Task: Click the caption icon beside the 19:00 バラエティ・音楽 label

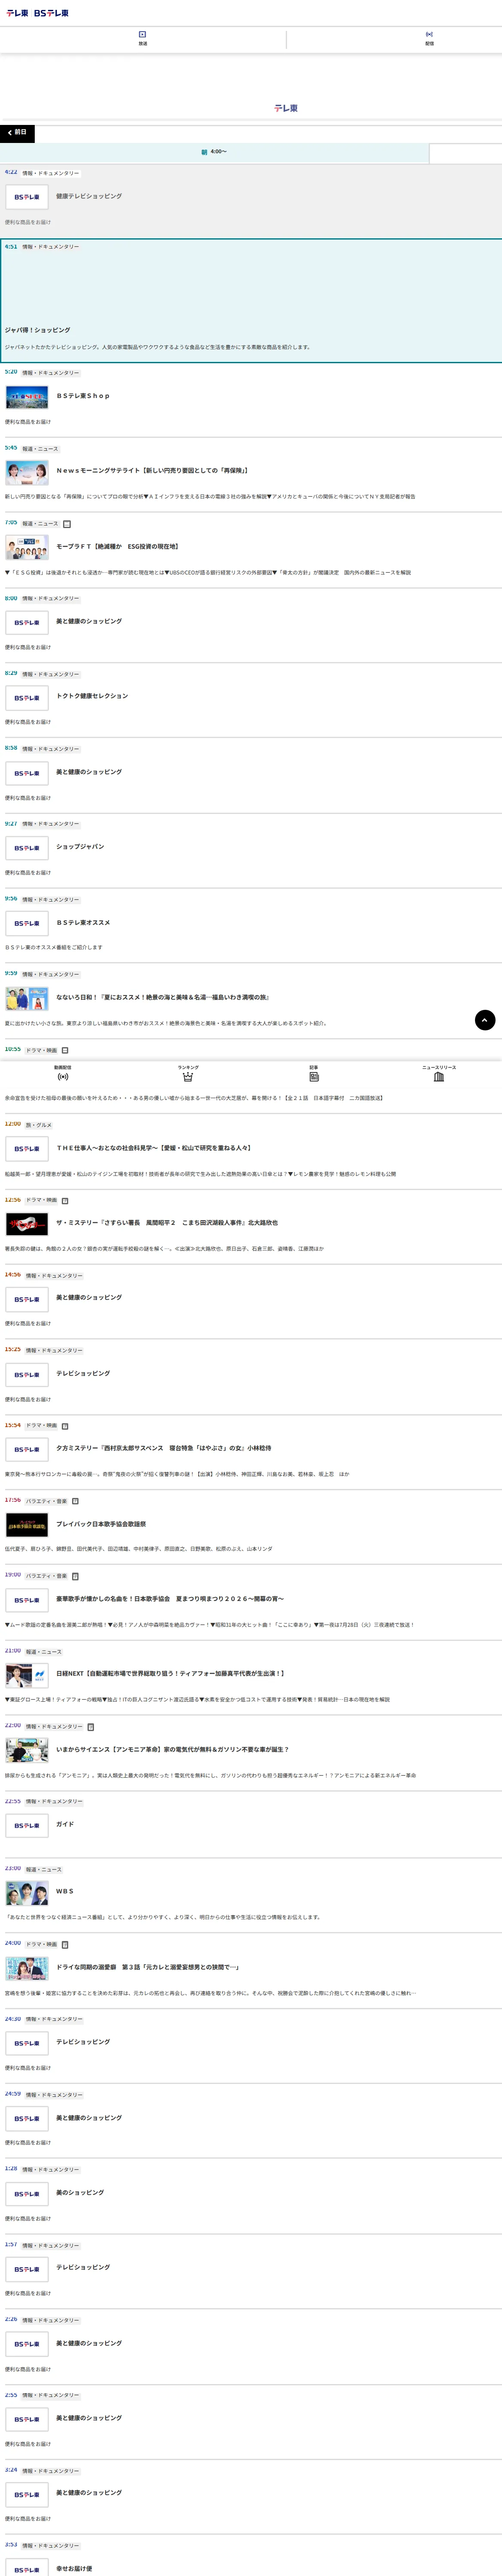Action: point(75,1576)
